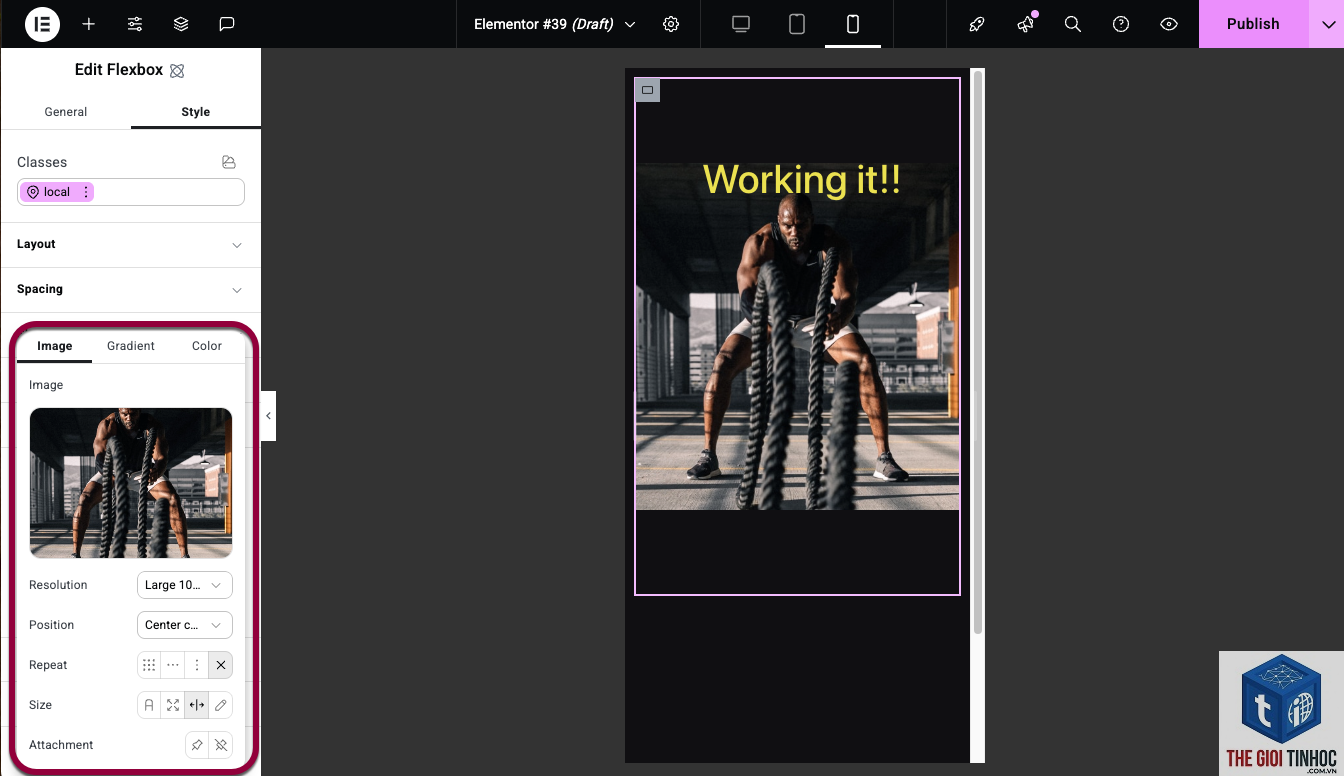
Task: Collapse the editor panel with arrow handle
Action: tap(268, 416)
